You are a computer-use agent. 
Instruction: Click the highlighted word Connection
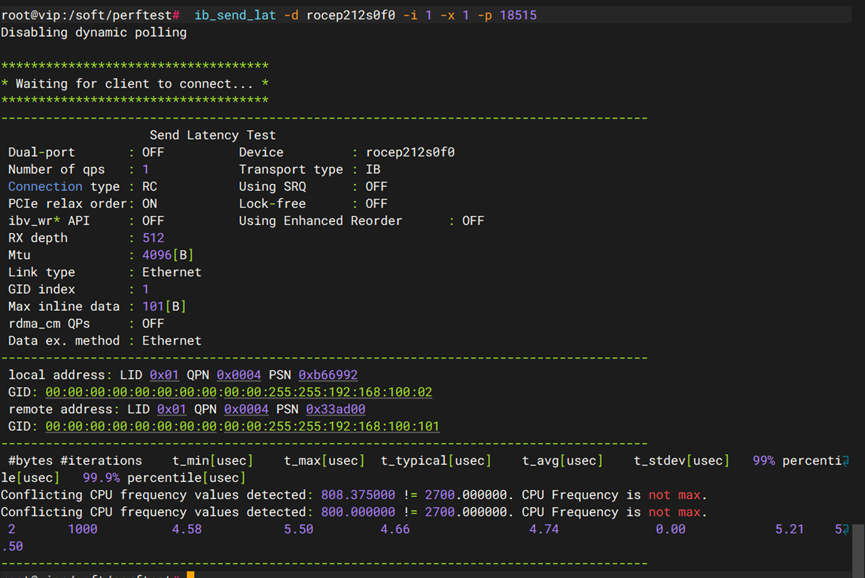[45, 186]
